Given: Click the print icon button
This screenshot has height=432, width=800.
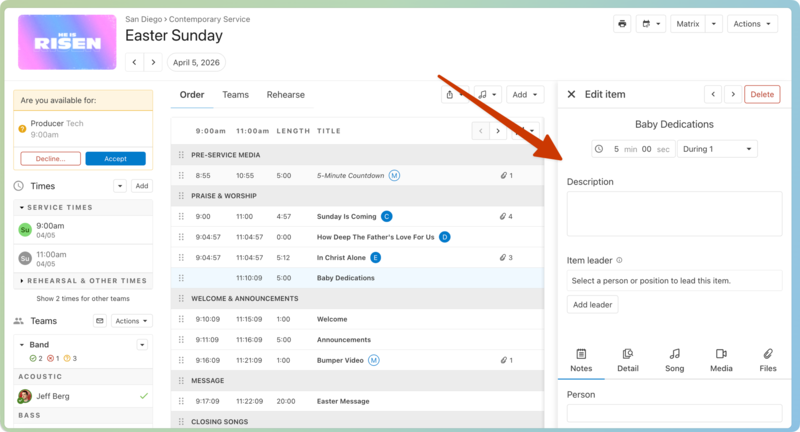Looking at the screenshot, I should point(623,24).
